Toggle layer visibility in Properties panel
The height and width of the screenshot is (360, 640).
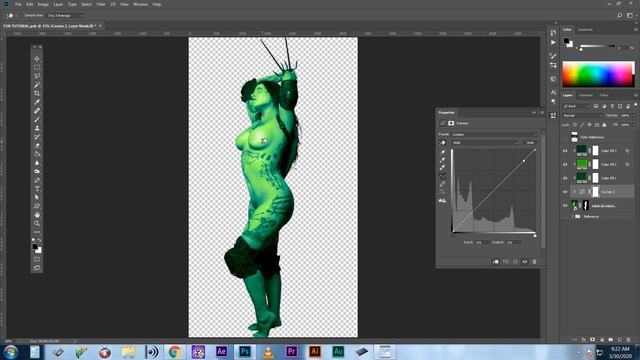point(525,262)
